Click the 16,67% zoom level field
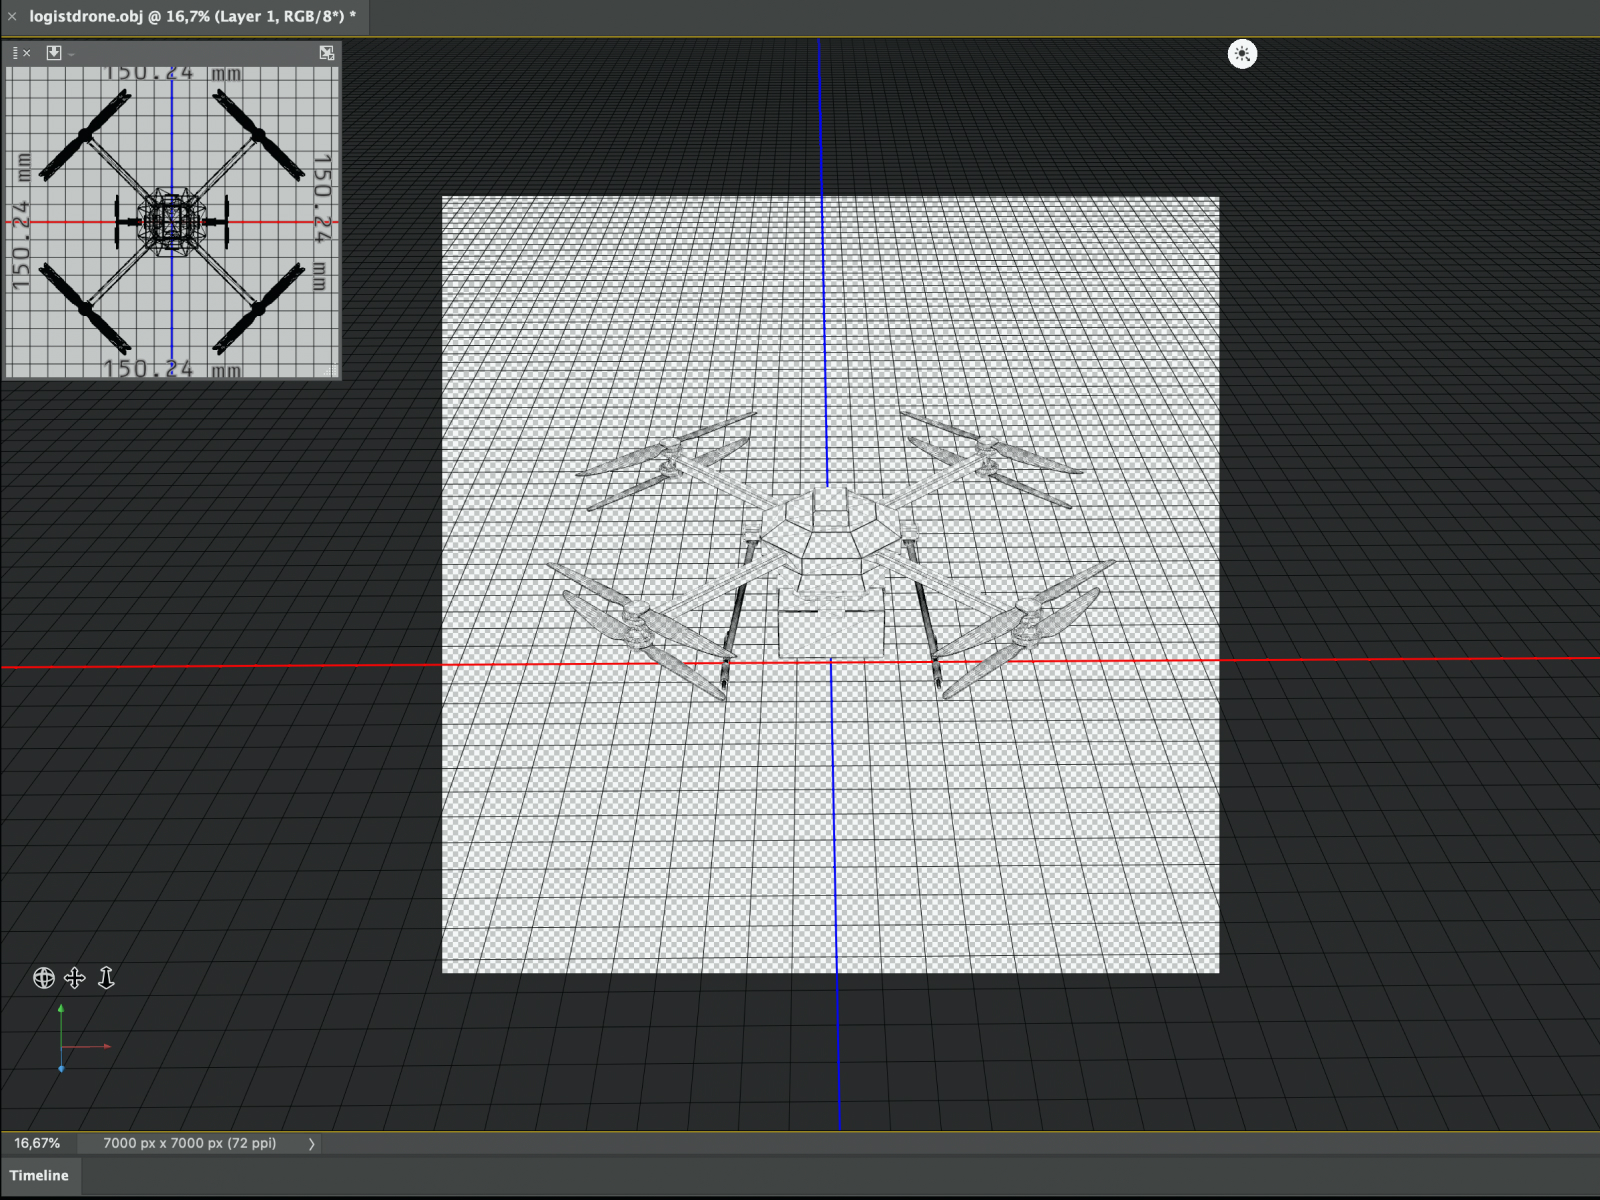1600x1200 pixels. 37,1143
